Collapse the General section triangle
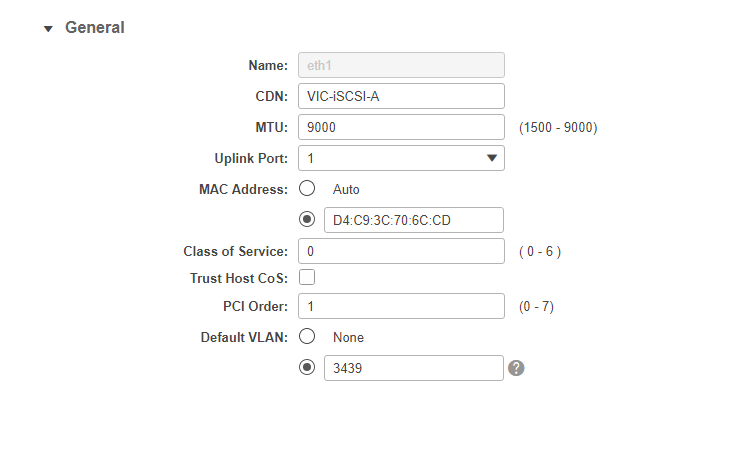Viewport: 750px width, 468px height. point(48,29)
